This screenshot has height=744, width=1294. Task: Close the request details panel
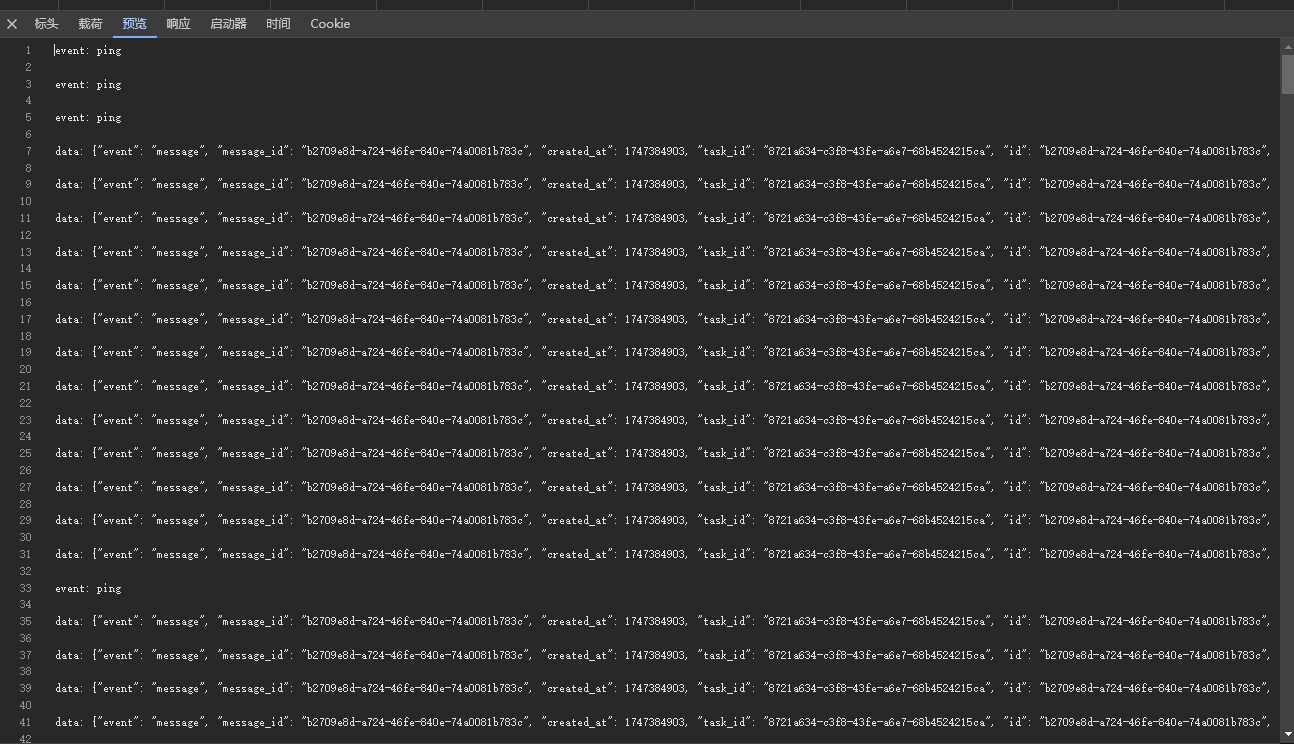pyautogui.click(x=12, y=24)
